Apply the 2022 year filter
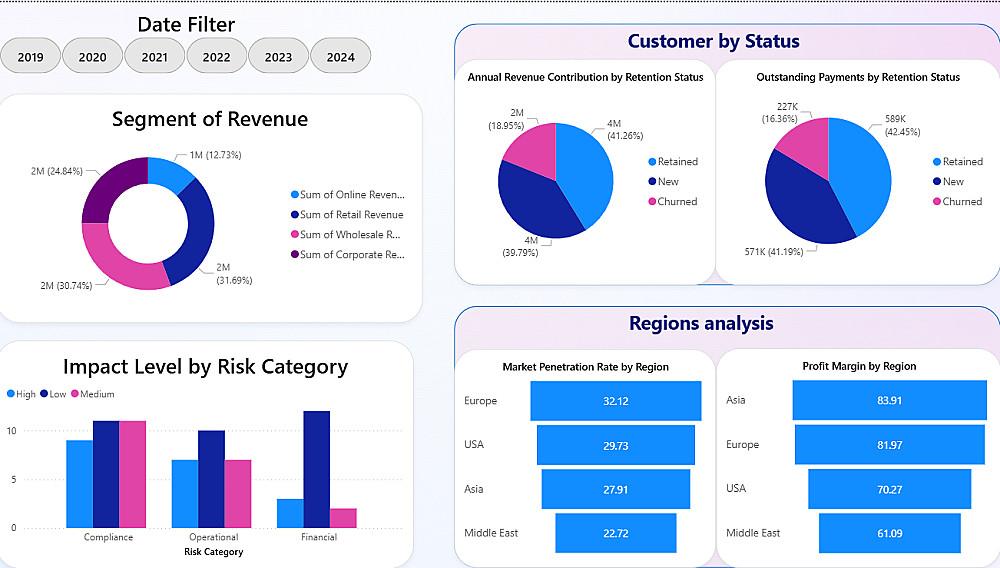This screenshot has height=568, width=1000. [x=216, y=56]
